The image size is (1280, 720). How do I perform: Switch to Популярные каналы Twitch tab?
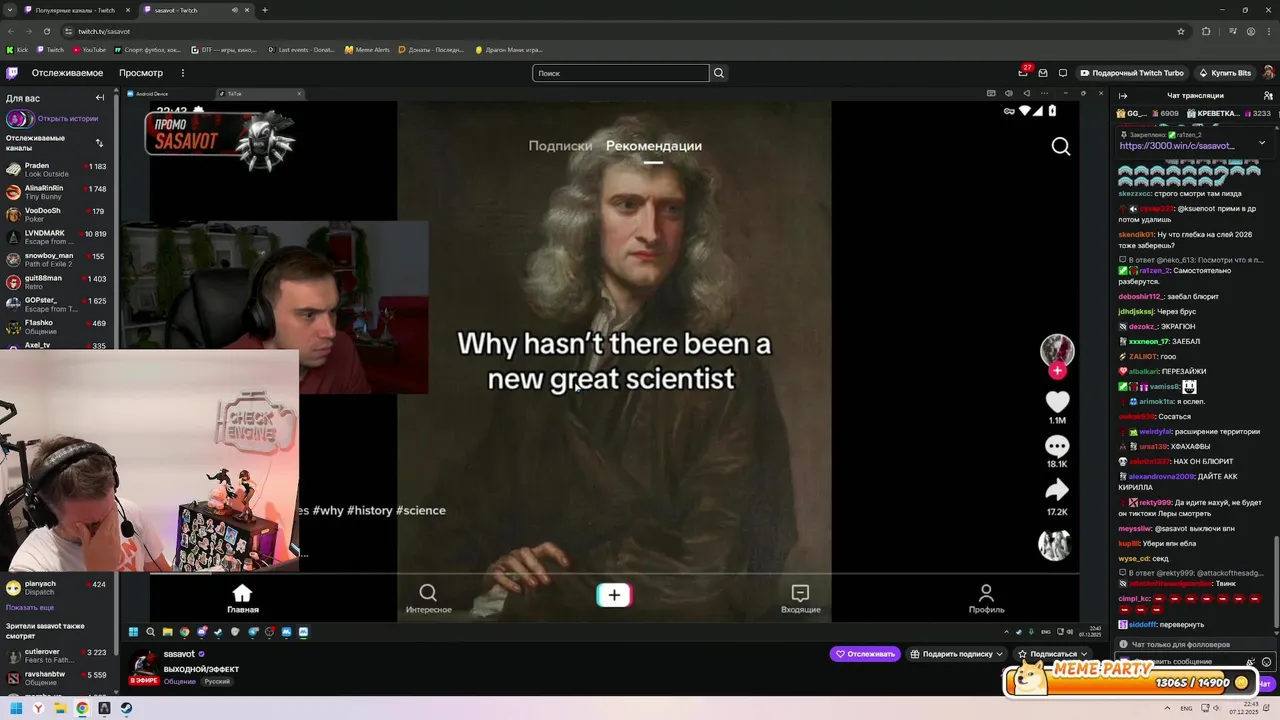(x=78, y=10)
